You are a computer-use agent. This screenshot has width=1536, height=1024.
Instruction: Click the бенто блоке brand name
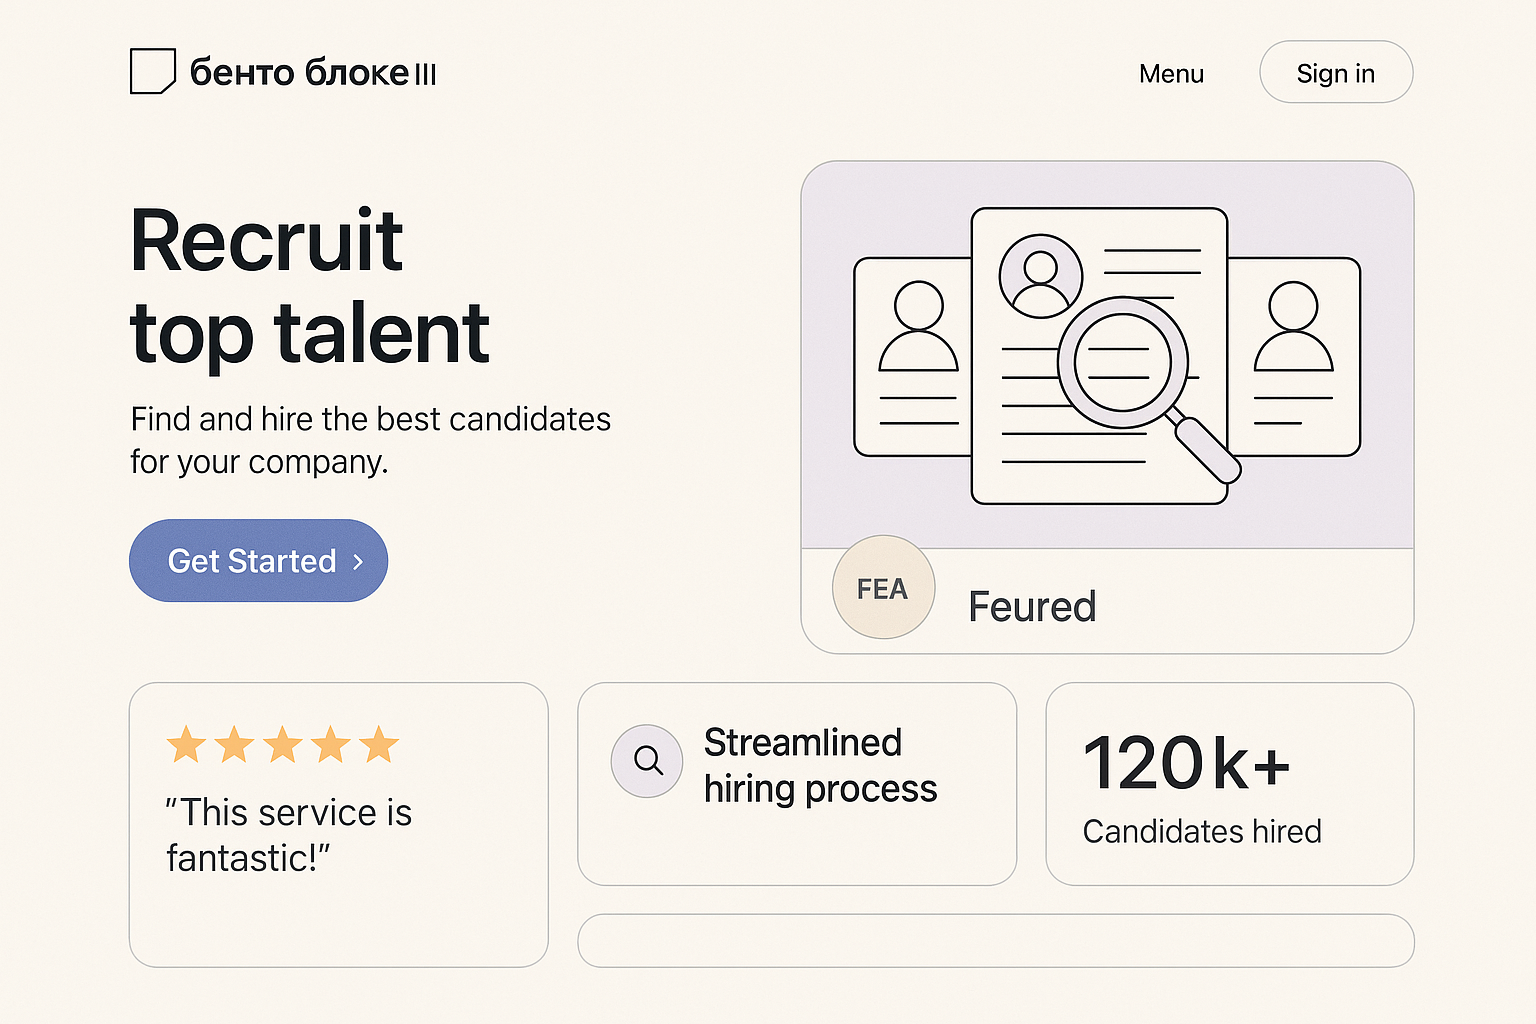313,73
